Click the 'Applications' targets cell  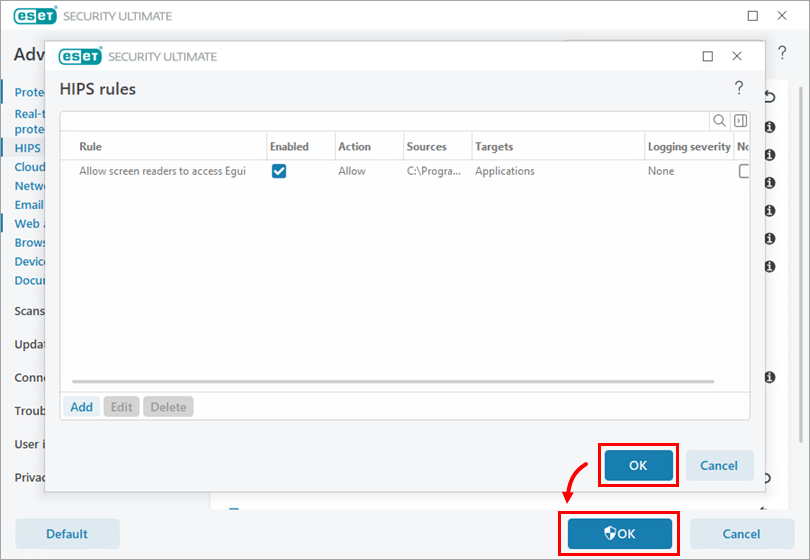coord(505,171)
